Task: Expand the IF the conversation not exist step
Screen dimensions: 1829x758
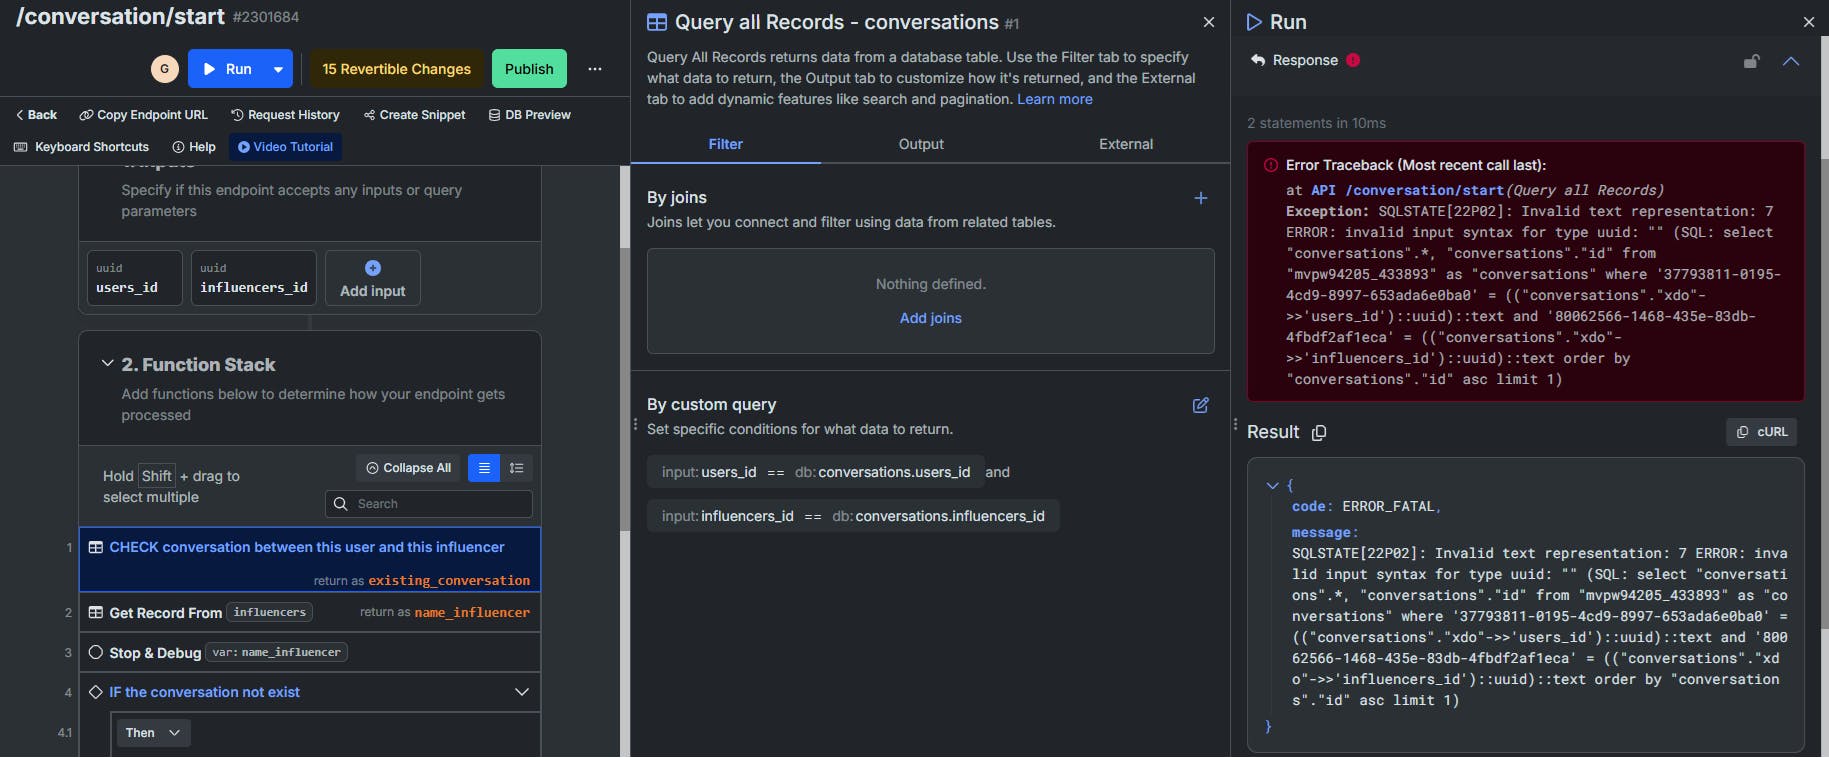Action: [521, 692]
